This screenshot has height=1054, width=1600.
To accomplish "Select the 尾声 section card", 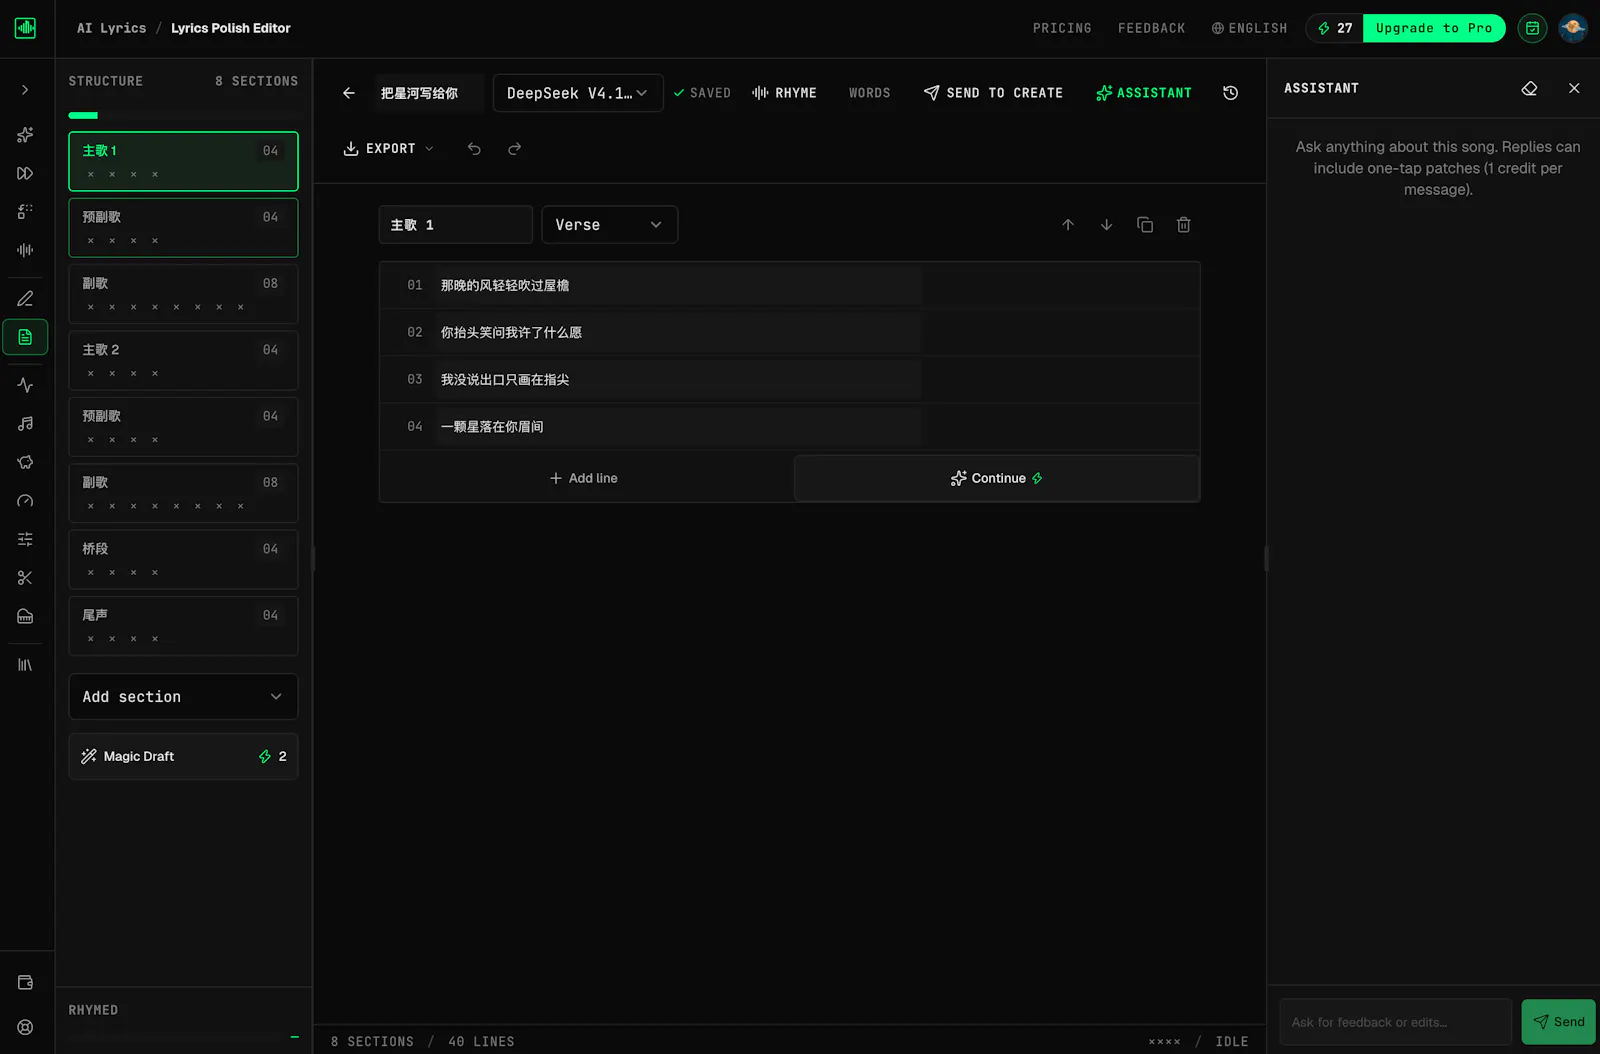I will 183,626.
